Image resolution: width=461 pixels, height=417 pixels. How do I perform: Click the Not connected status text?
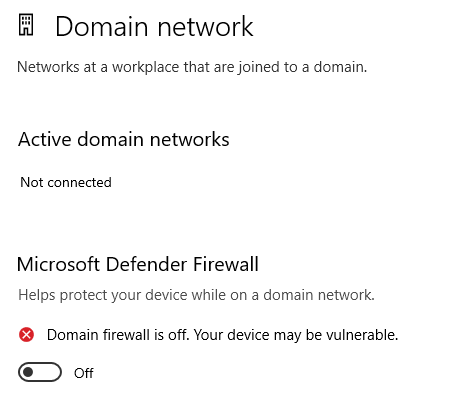pos(66,182)
